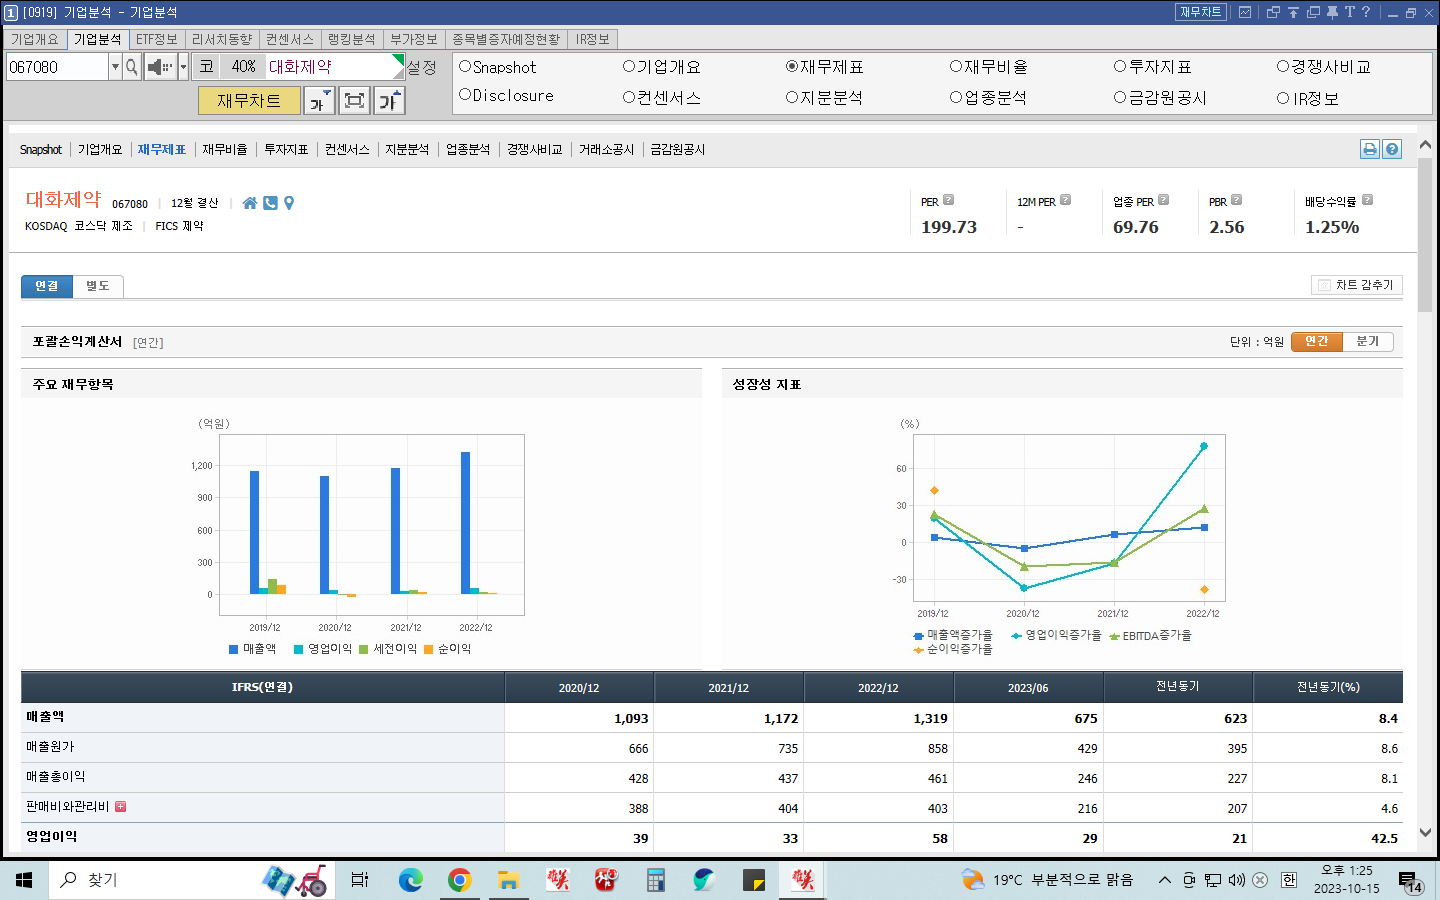This screenshot has width=1440, height=900.
Task: Click the 설정 settings button
Action: (422, 67)
